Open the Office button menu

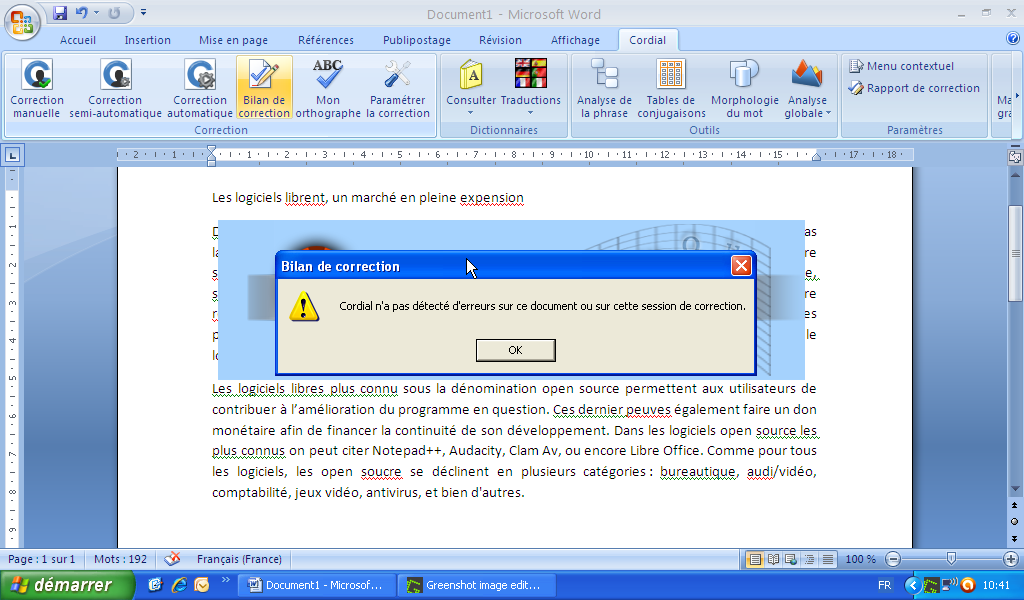(x=22, y=22)
